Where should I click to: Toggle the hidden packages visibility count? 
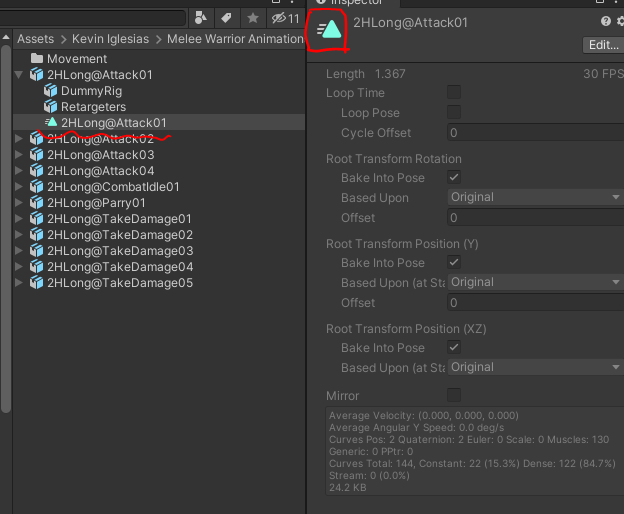point(285,18)
